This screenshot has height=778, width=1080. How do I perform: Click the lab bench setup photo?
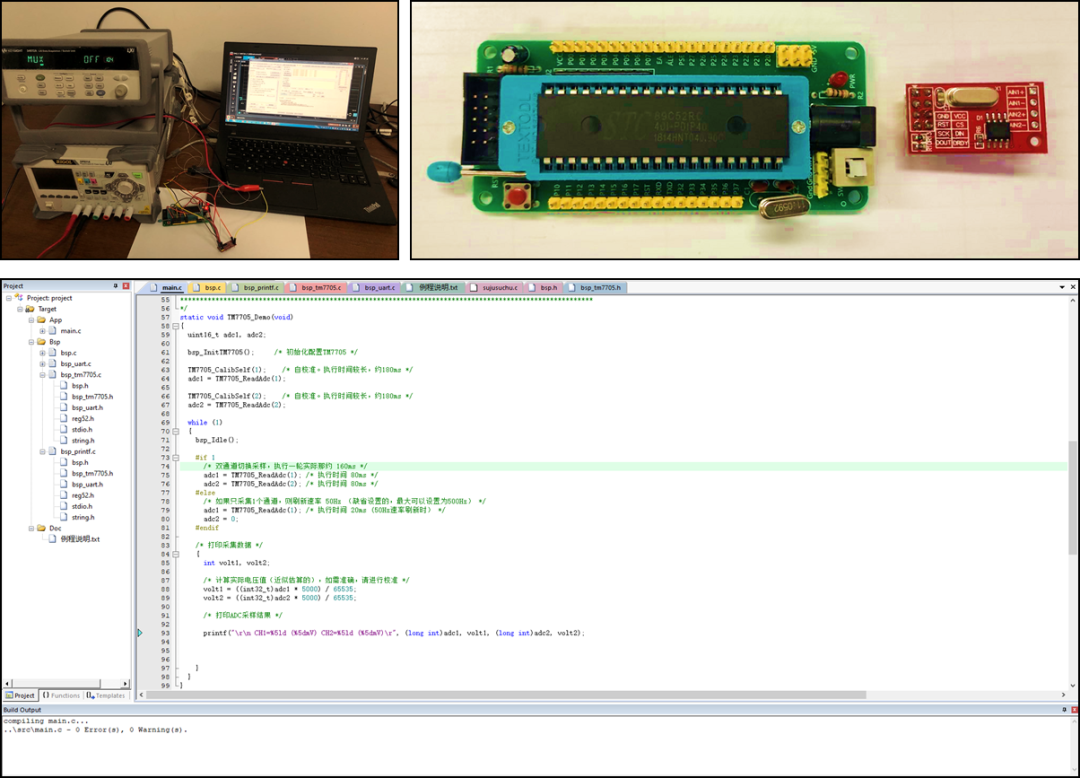click(200, 129)
